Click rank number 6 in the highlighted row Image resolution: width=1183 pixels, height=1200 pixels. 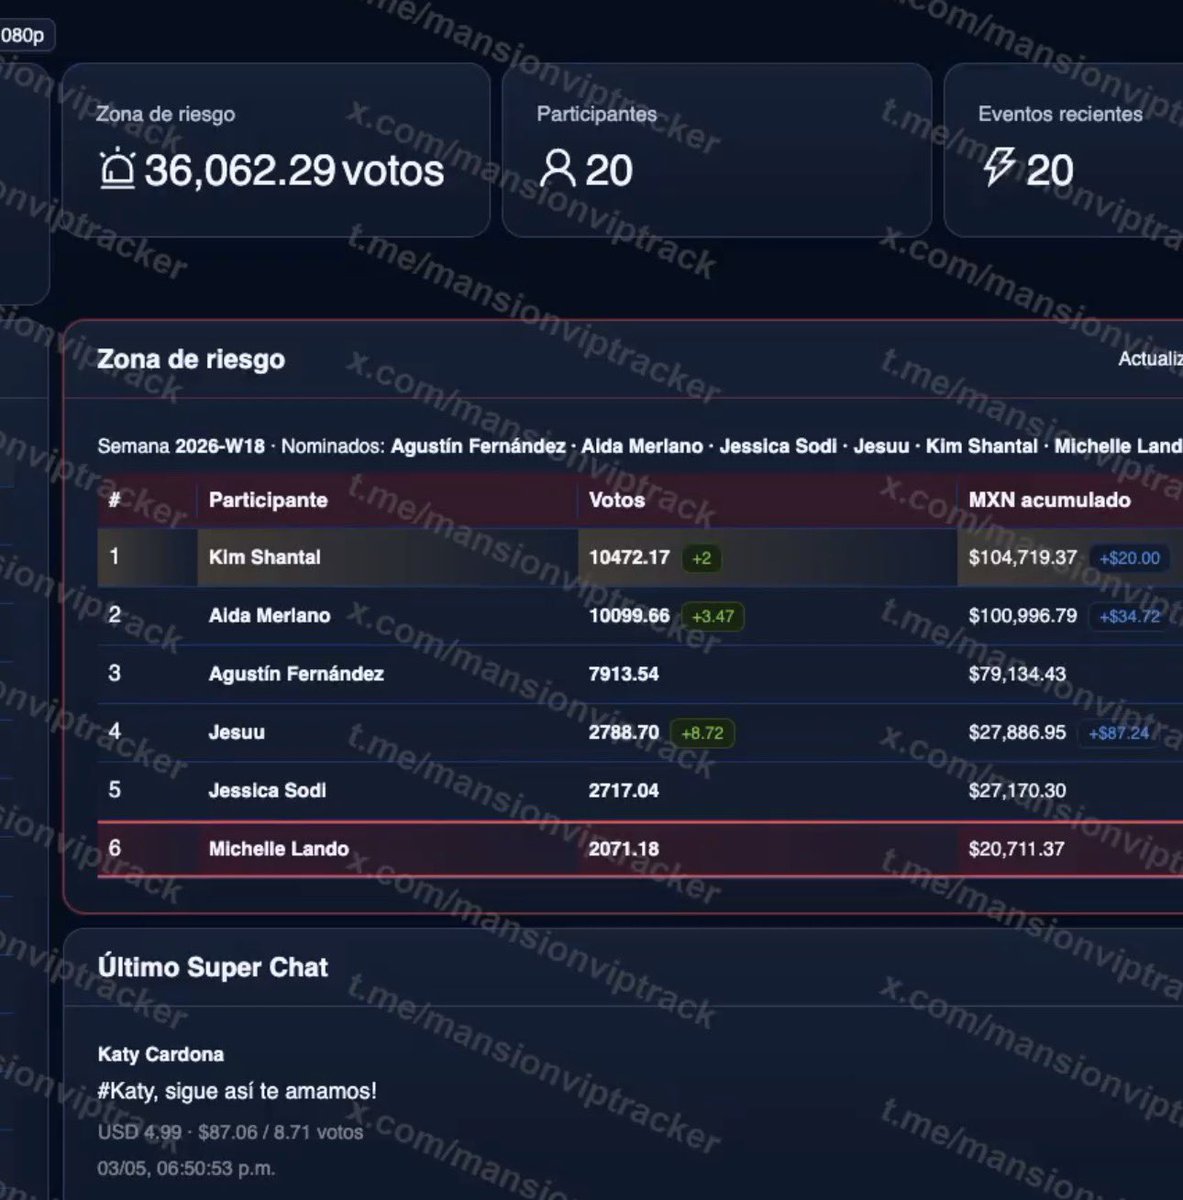(x=114, y=849)
